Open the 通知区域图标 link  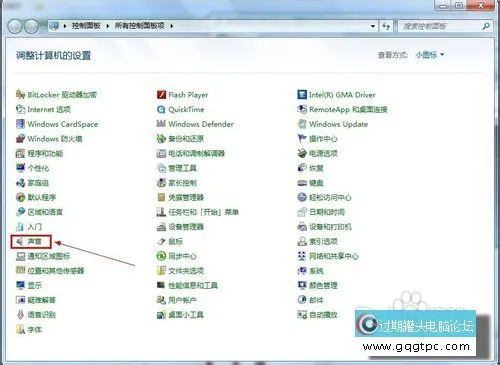[49, 256]
